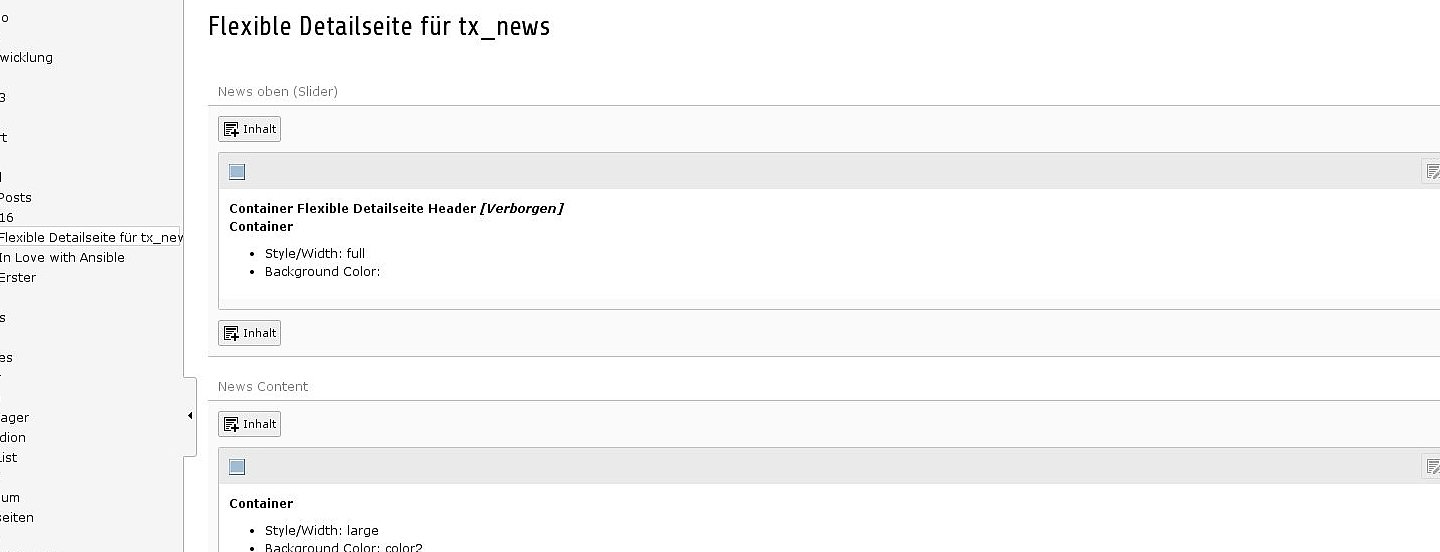Select the 'Erster' page in the tree
The height and width of the screenshot is (552, 1440).
[18, 277]
